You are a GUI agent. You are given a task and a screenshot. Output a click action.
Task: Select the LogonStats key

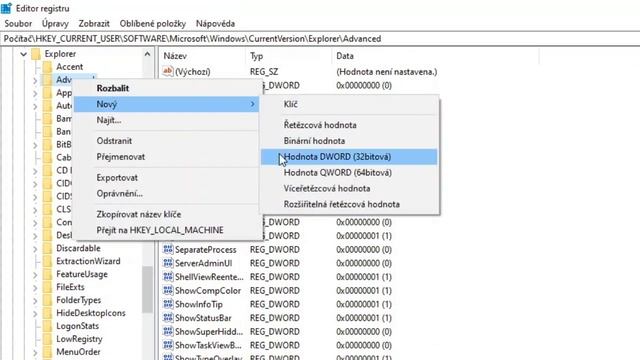(78, 326)
